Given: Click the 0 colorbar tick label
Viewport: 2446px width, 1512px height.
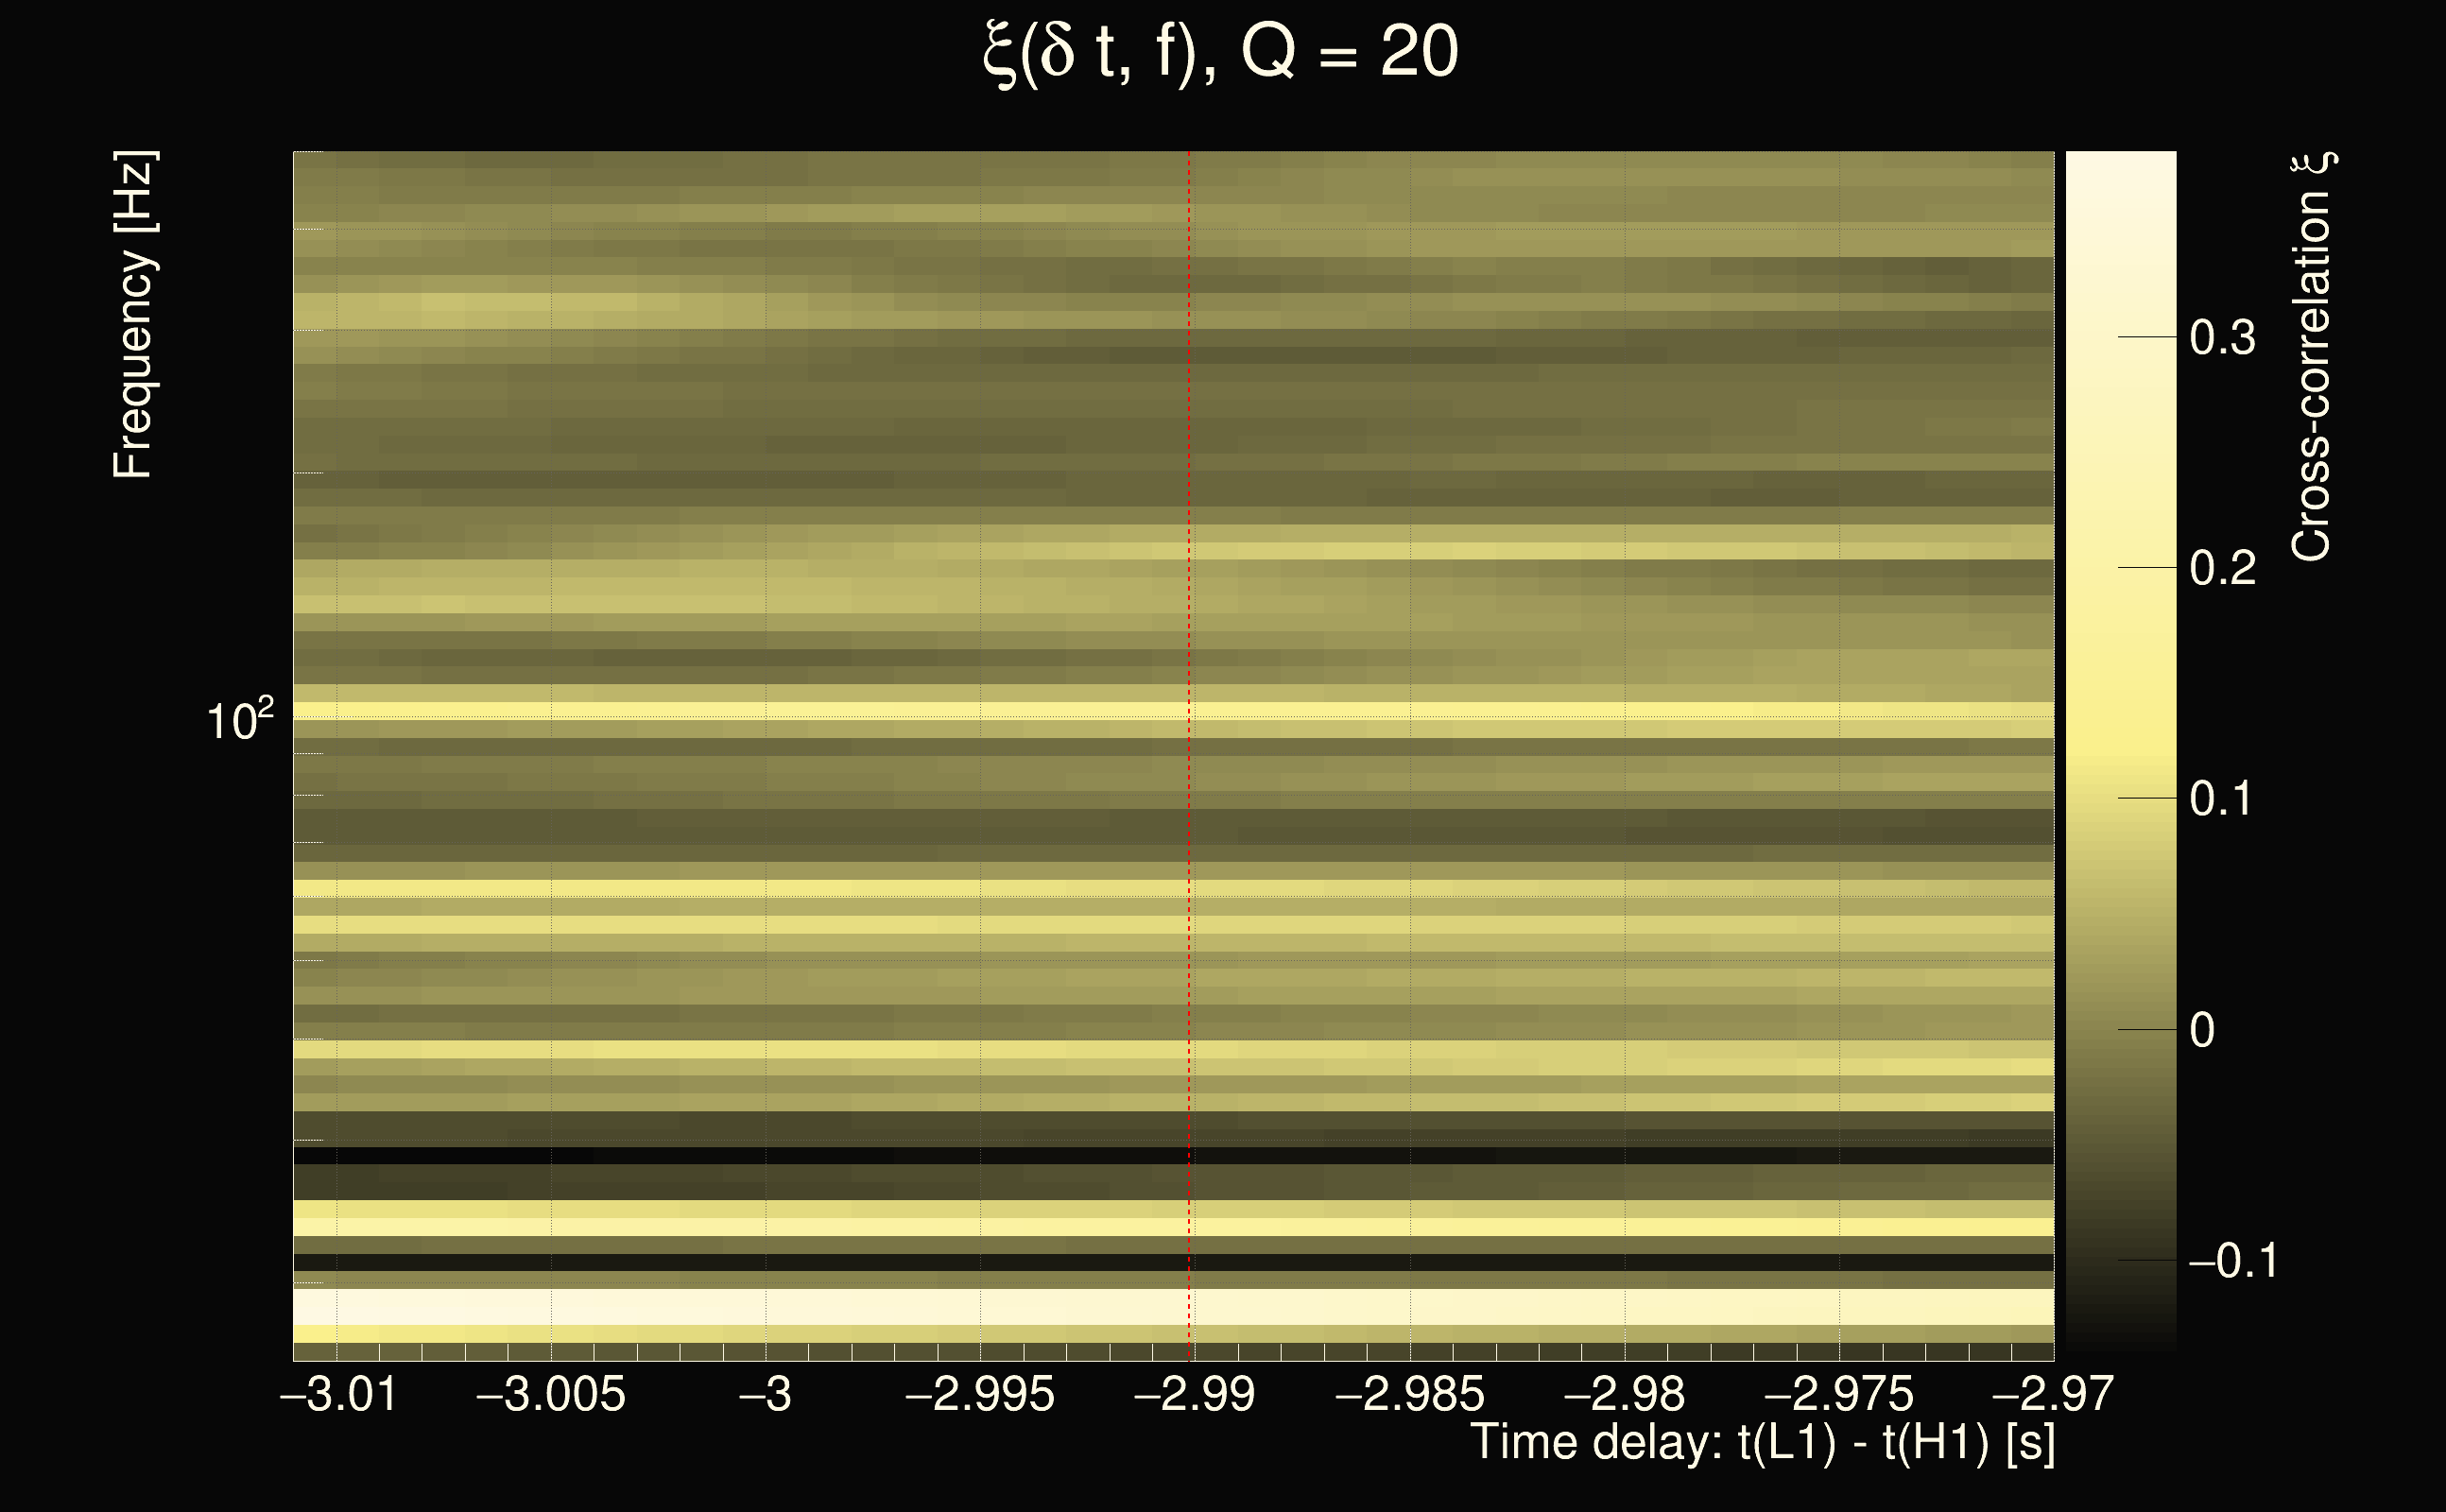Looking at the screenshot, I should click(2202, 1030).
